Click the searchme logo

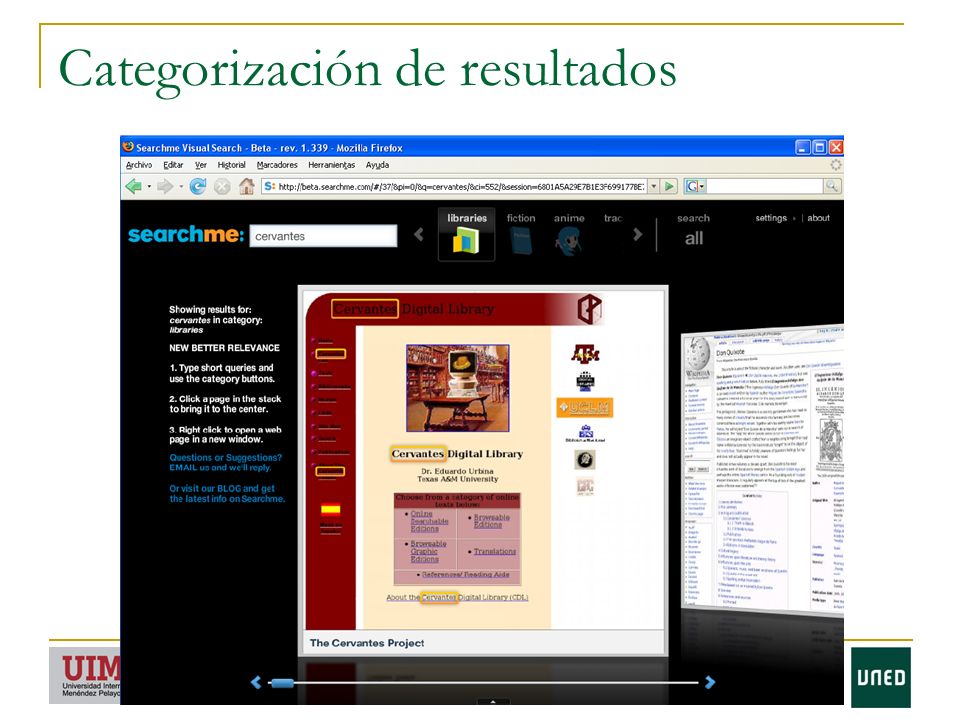click(186, 234)
